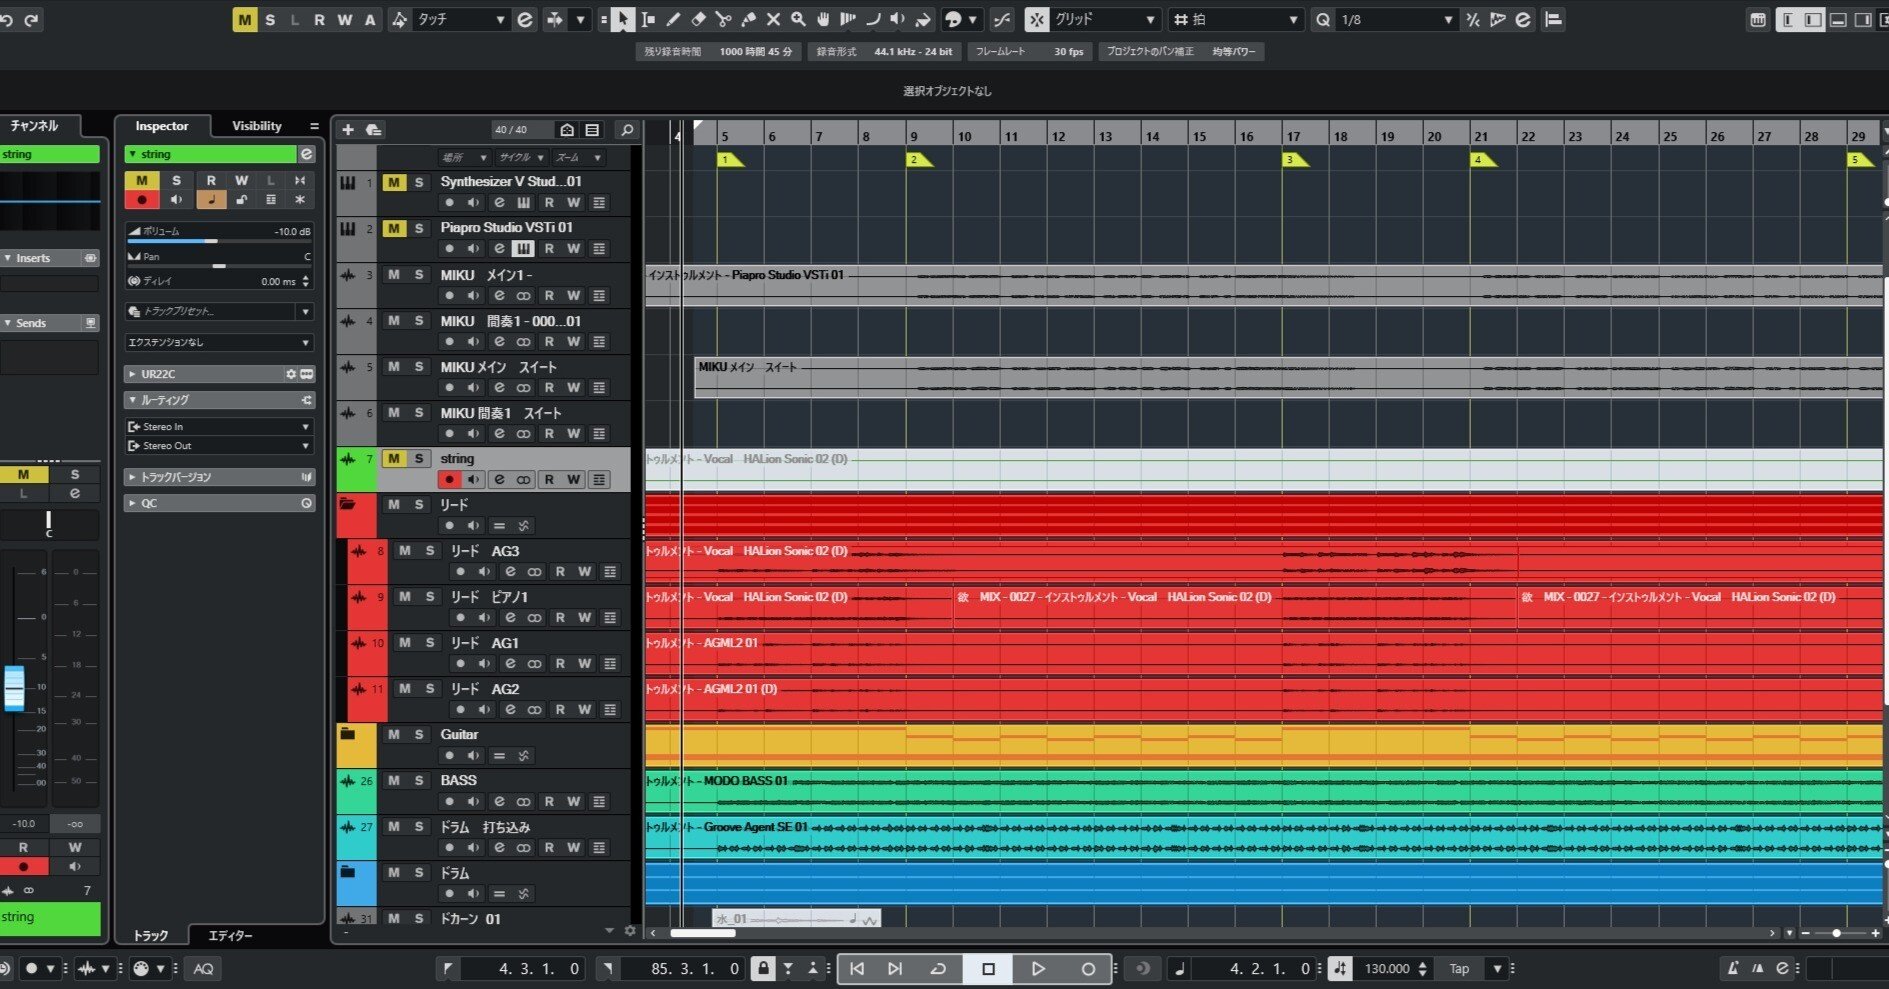This screenshot has width=1889, height=989.
Task: Pick the Split scissors tool
Action: [x=723, y=19]
